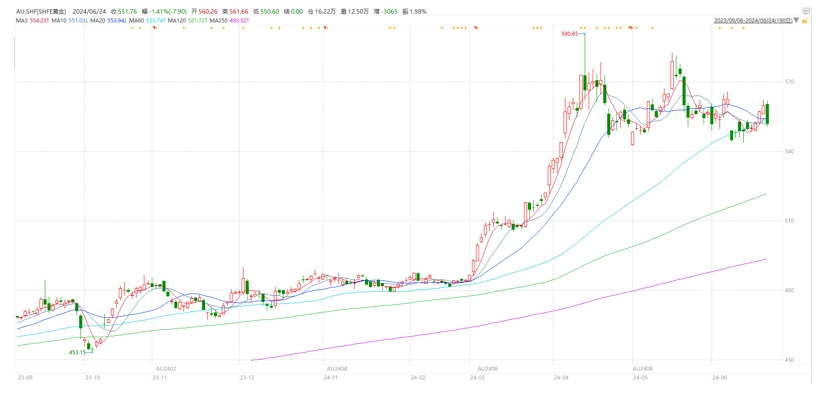Select the MA60 553.74 indicator label
Image resolution: width=821 pixels, height=397 pixels.
[x=147, y=19]
